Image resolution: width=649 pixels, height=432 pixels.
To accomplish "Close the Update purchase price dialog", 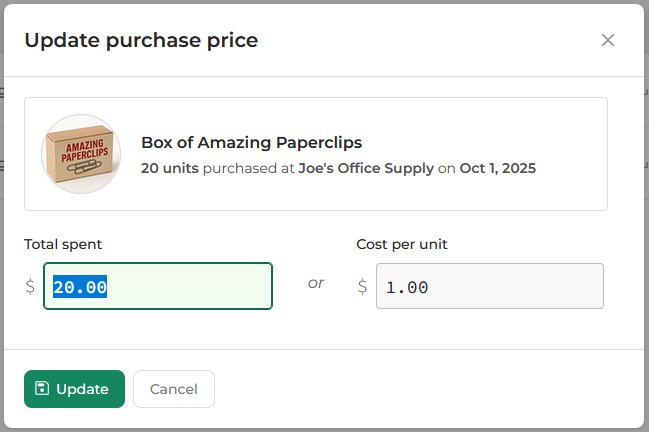I will [x=608, y=41].
